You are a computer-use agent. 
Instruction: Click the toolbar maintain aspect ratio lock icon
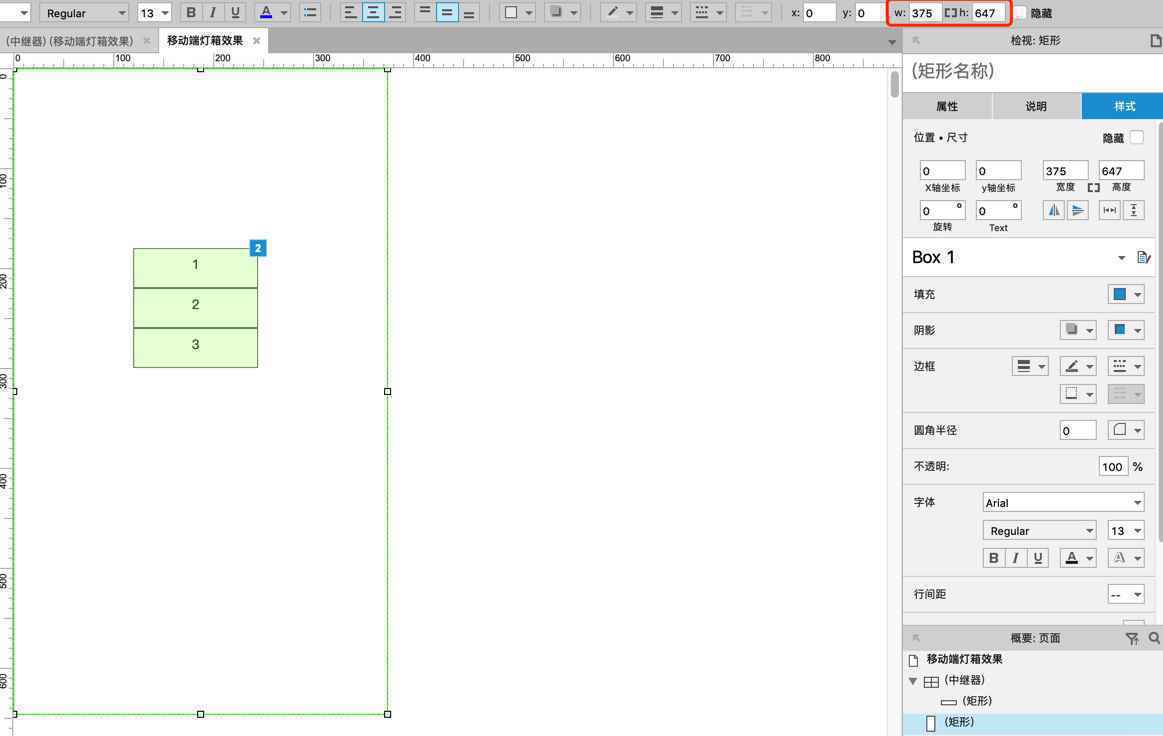949,13
